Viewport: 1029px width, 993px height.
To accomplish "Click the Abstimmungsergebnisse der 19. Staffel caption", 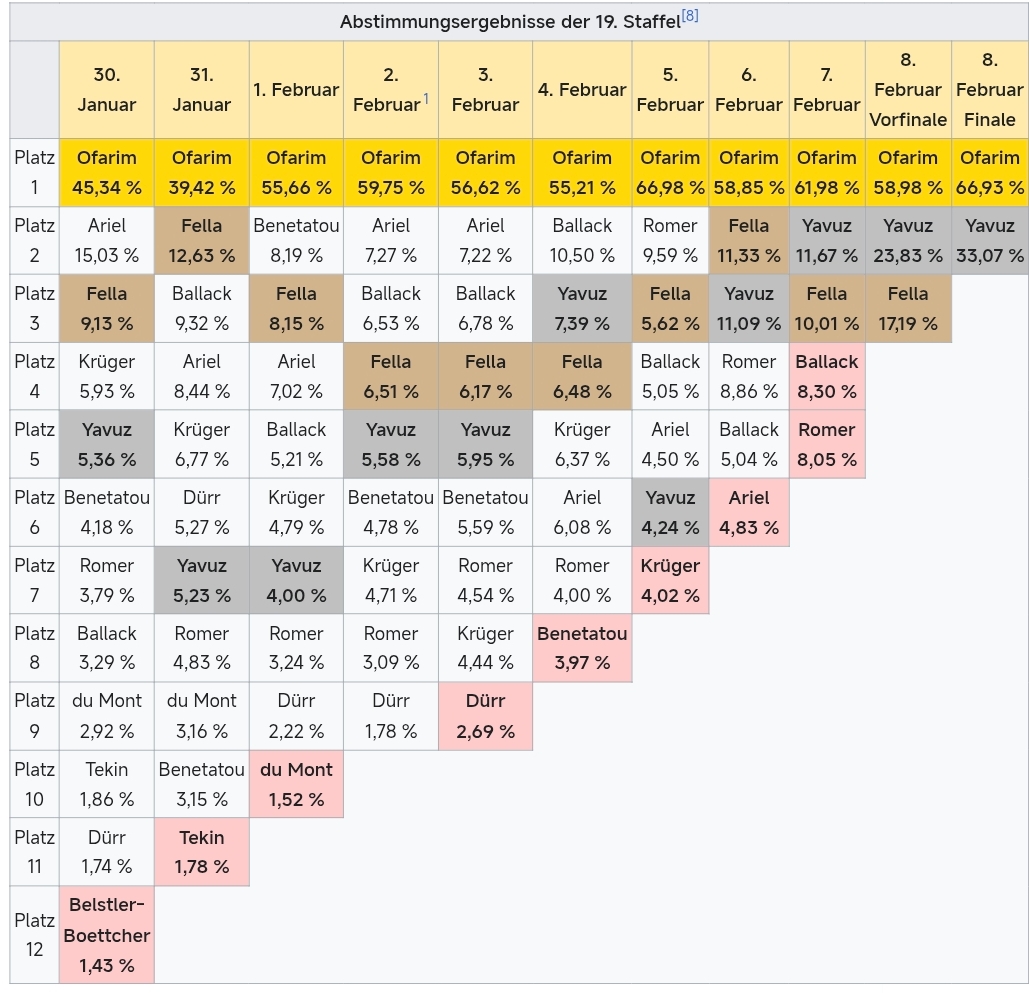I will coord(509,22).
